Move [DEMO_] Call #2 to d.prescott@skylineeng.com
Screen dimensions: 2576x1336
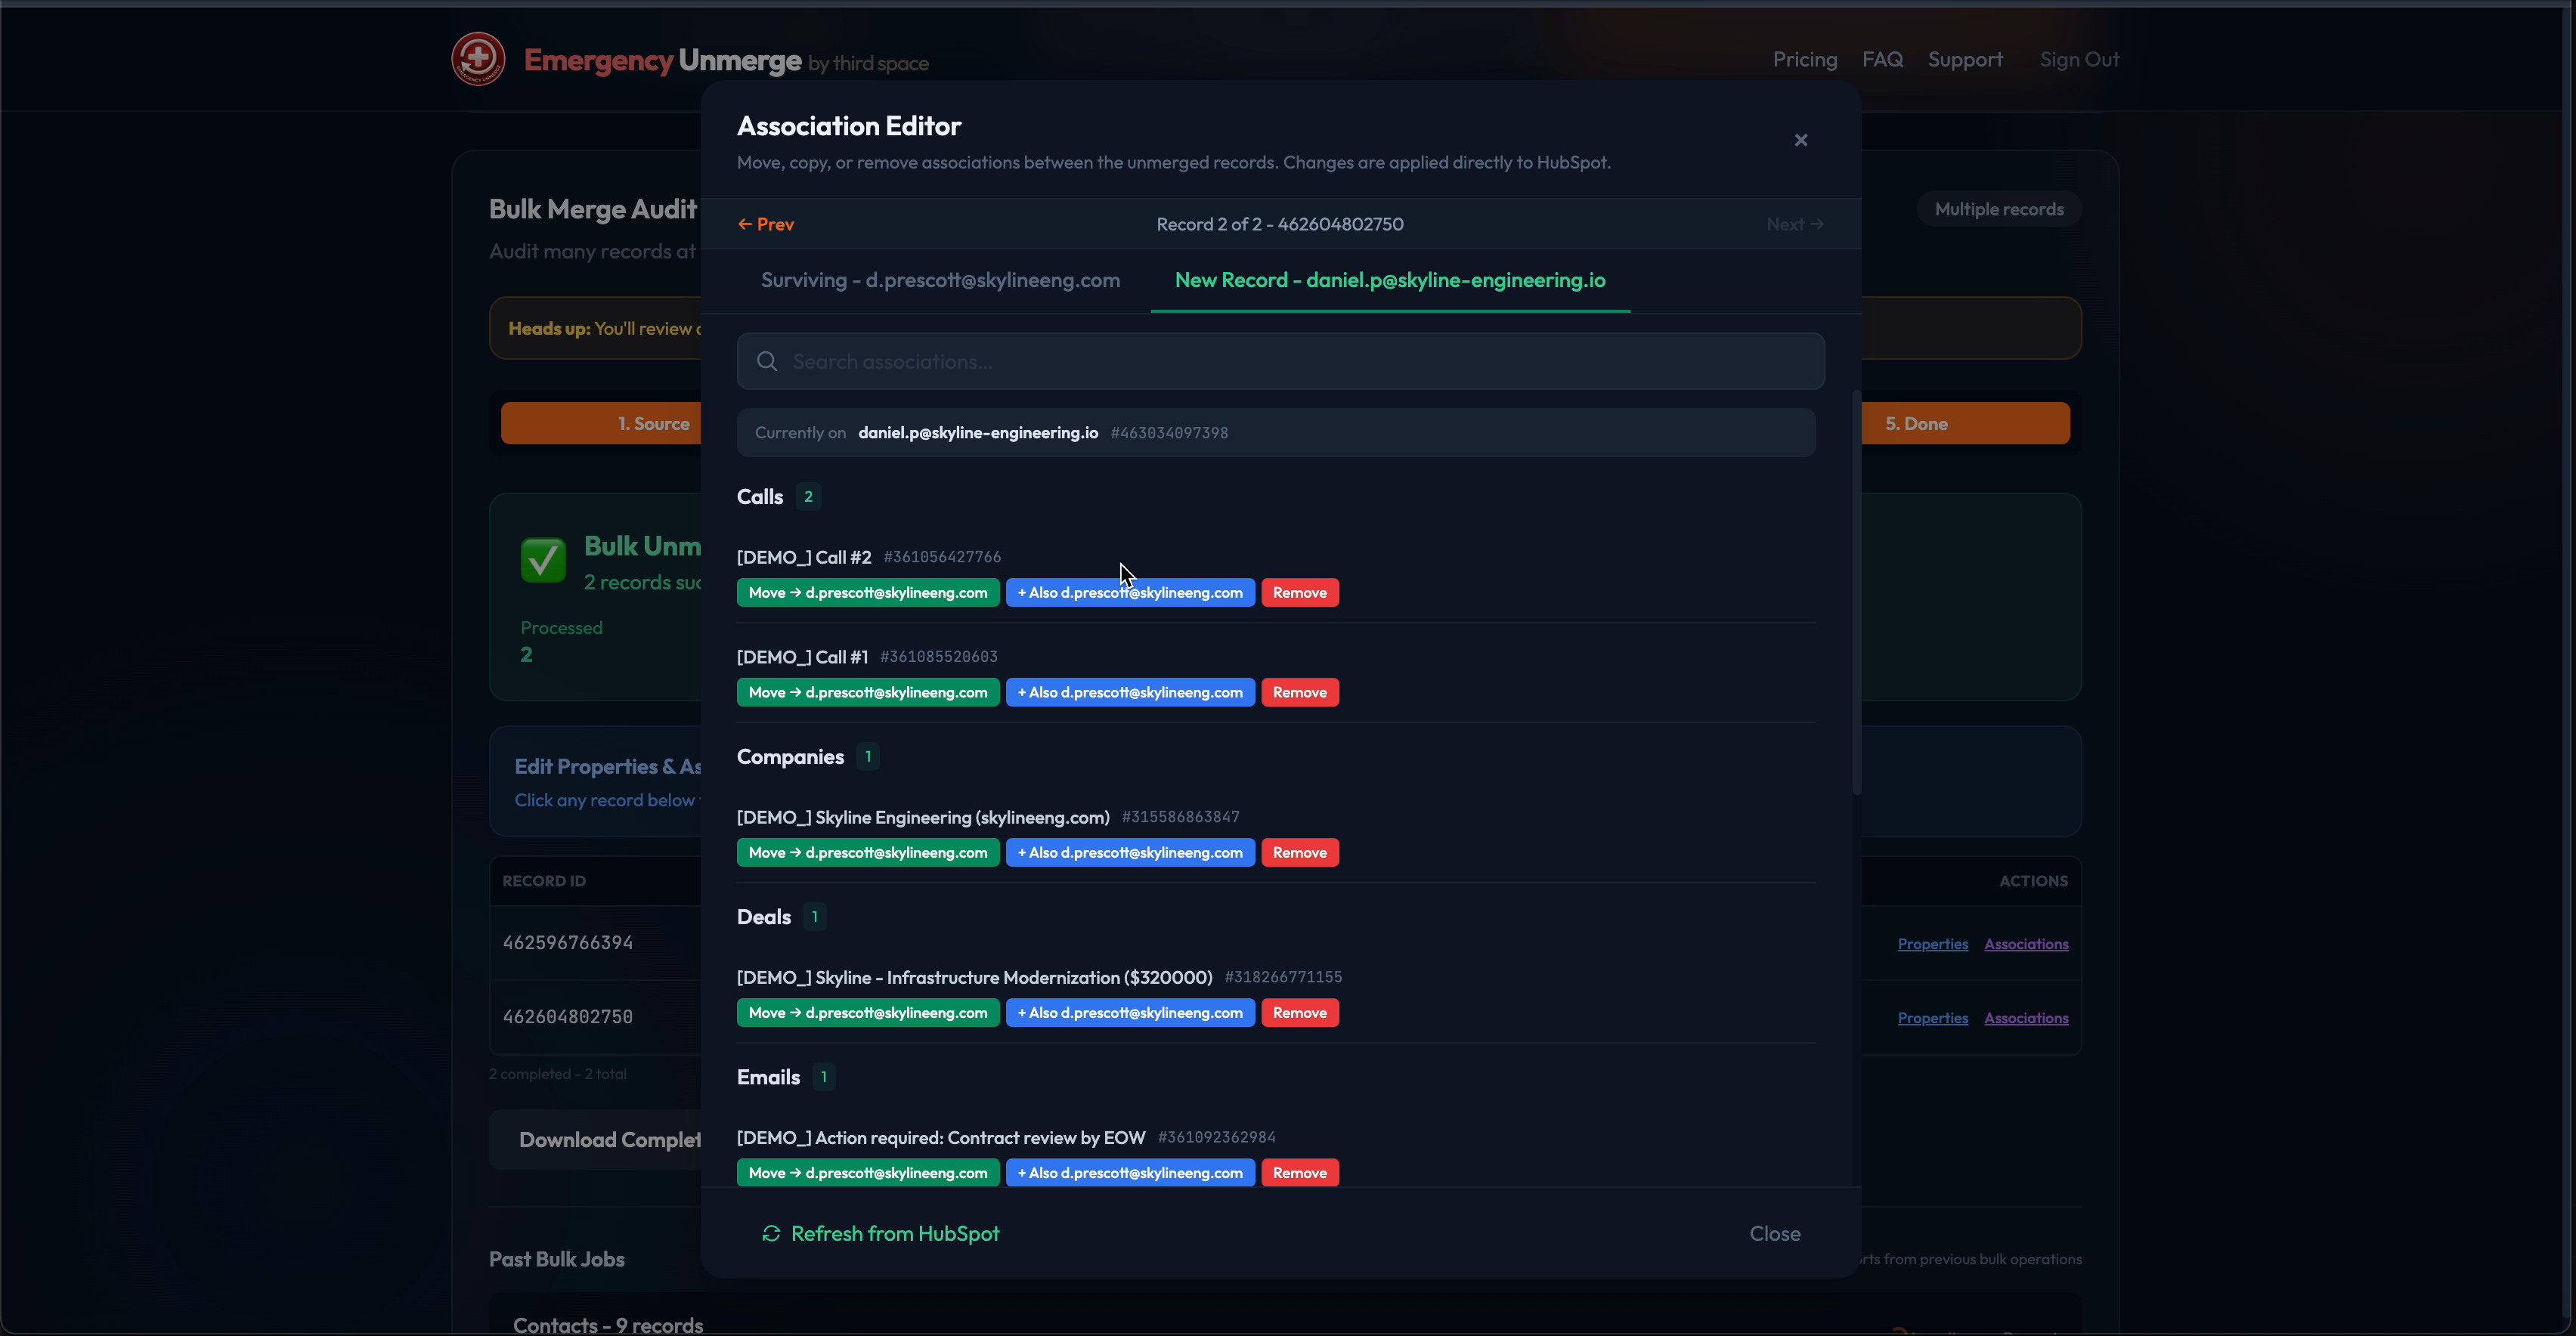868,593
